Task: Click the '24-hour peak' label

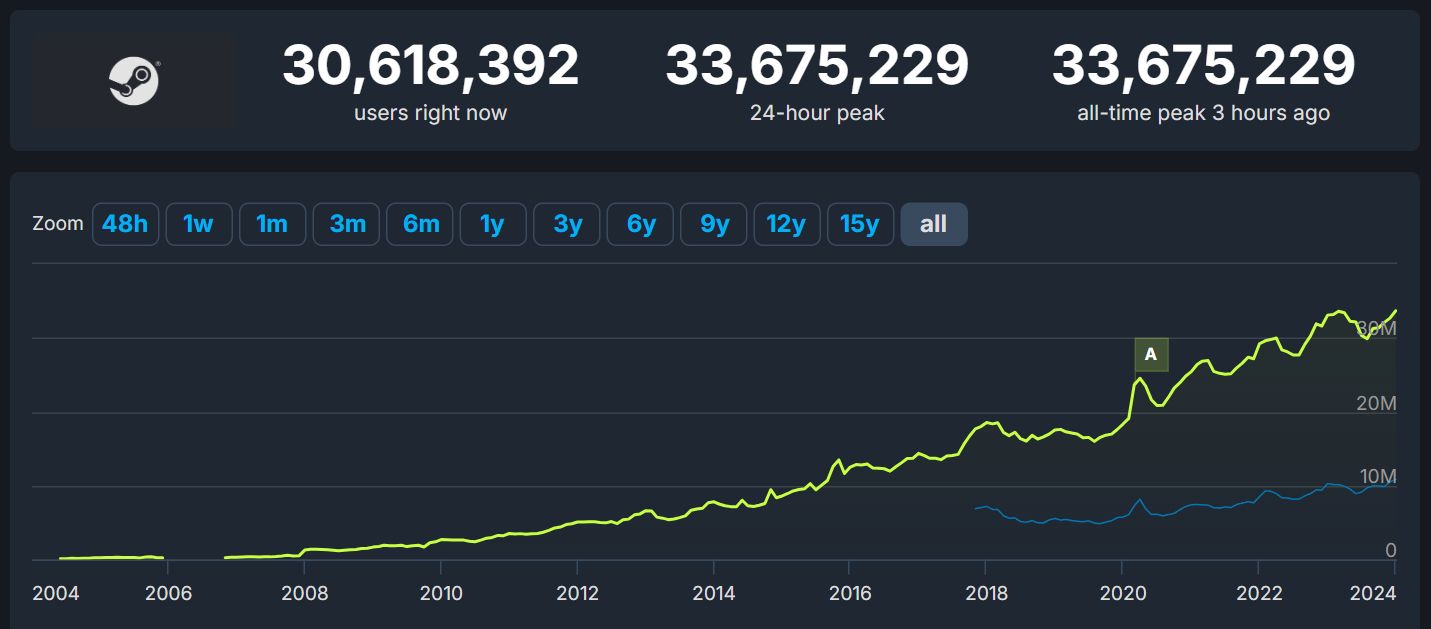Action: click(x=817, y=113)
